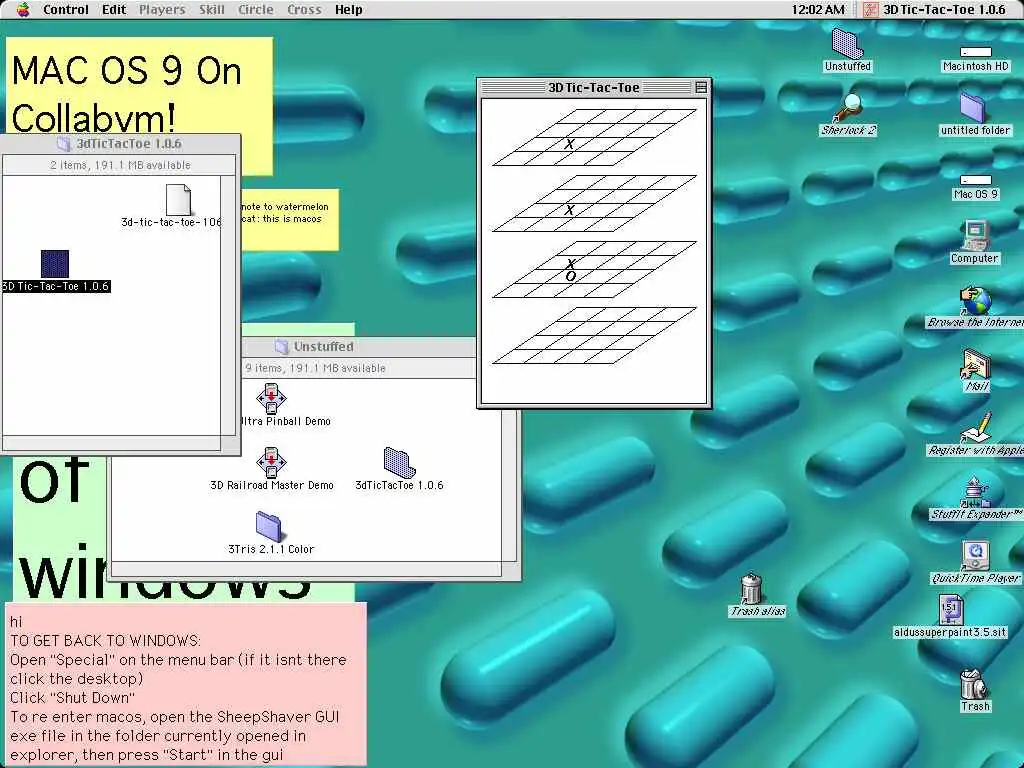This screenshot has height=768, width=1024.
Task: Click the X on the third game board
Action: coord(571,264)
